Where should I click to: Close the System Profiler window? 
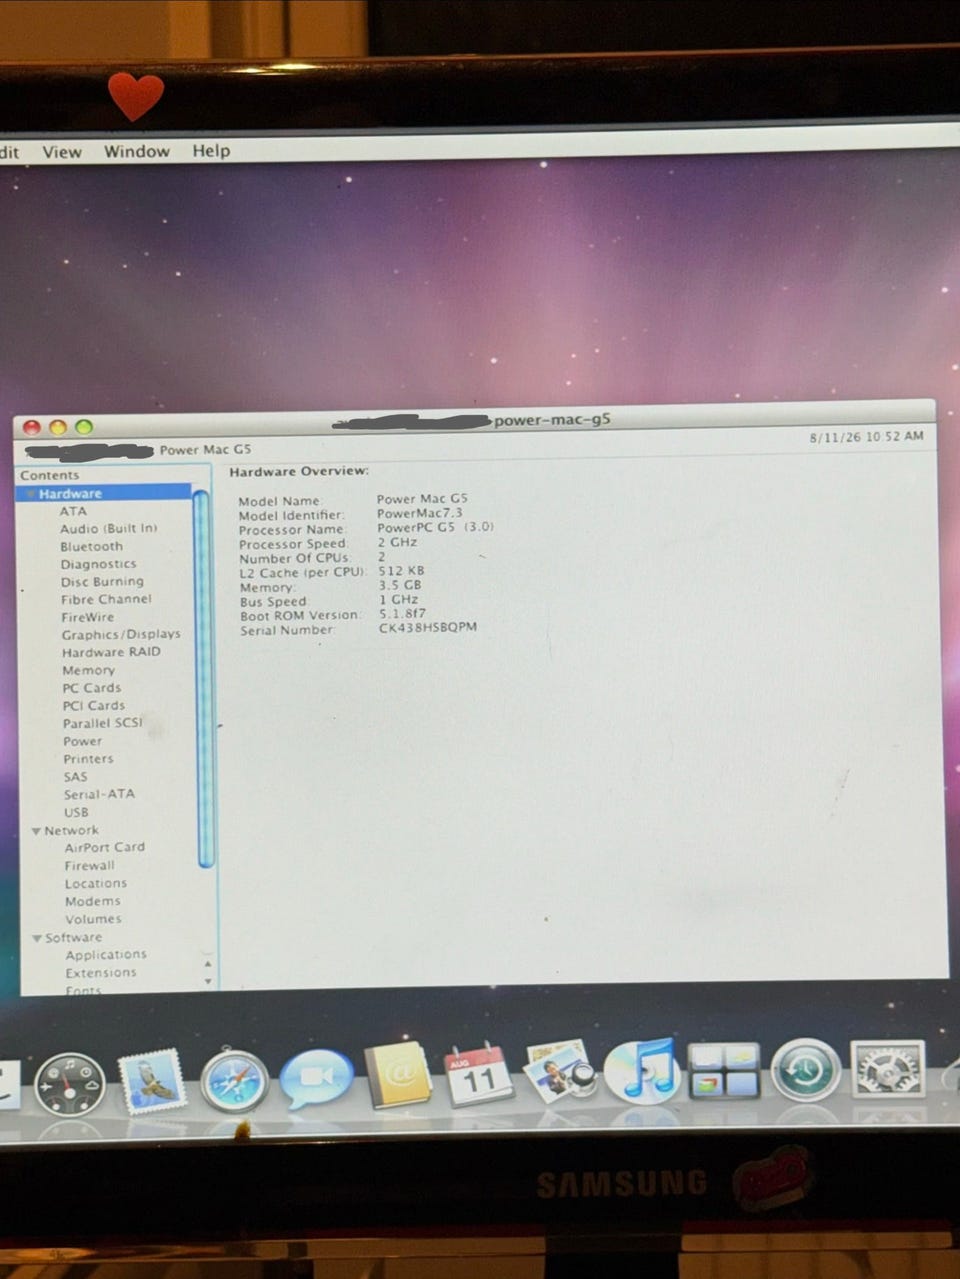coord(32,427)
